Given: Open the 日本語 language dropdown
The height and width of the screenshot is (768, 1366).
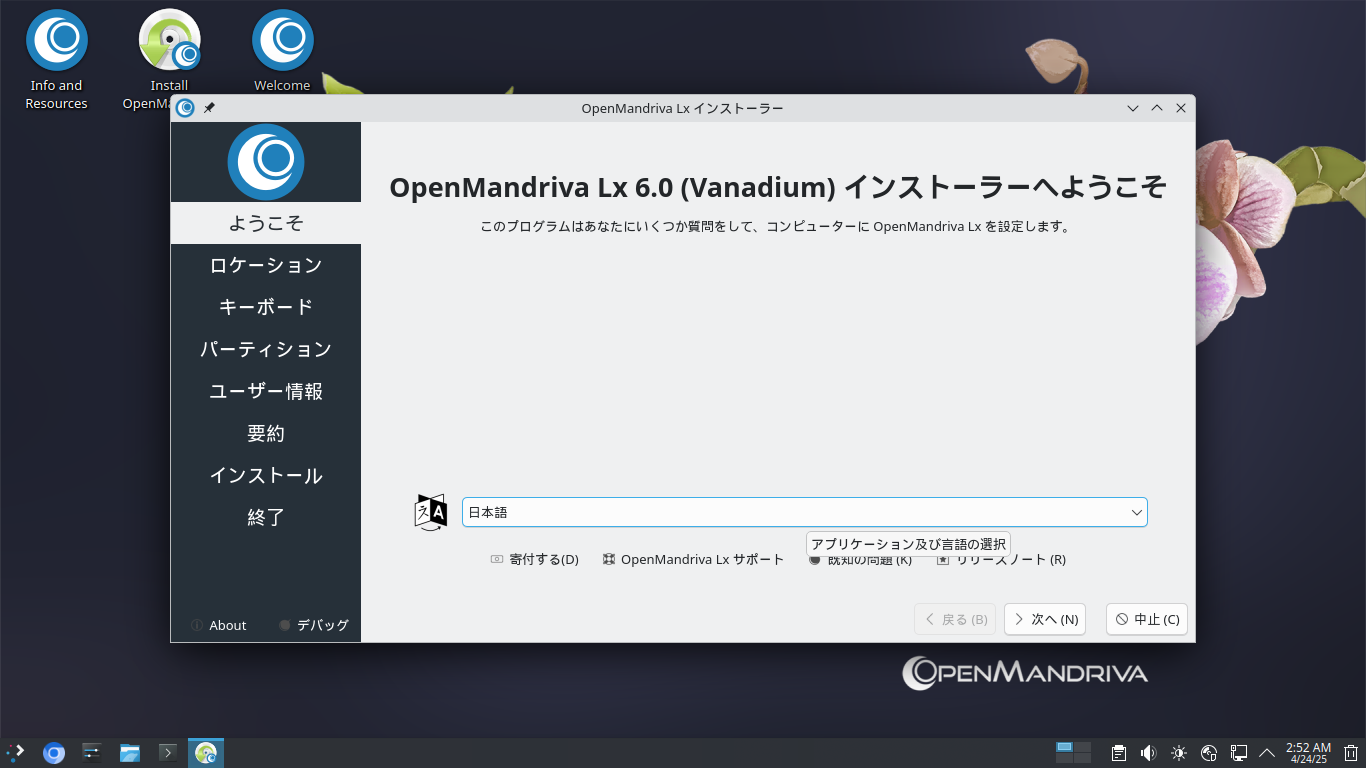Looking at the screenshot, I should click(805, 512).
